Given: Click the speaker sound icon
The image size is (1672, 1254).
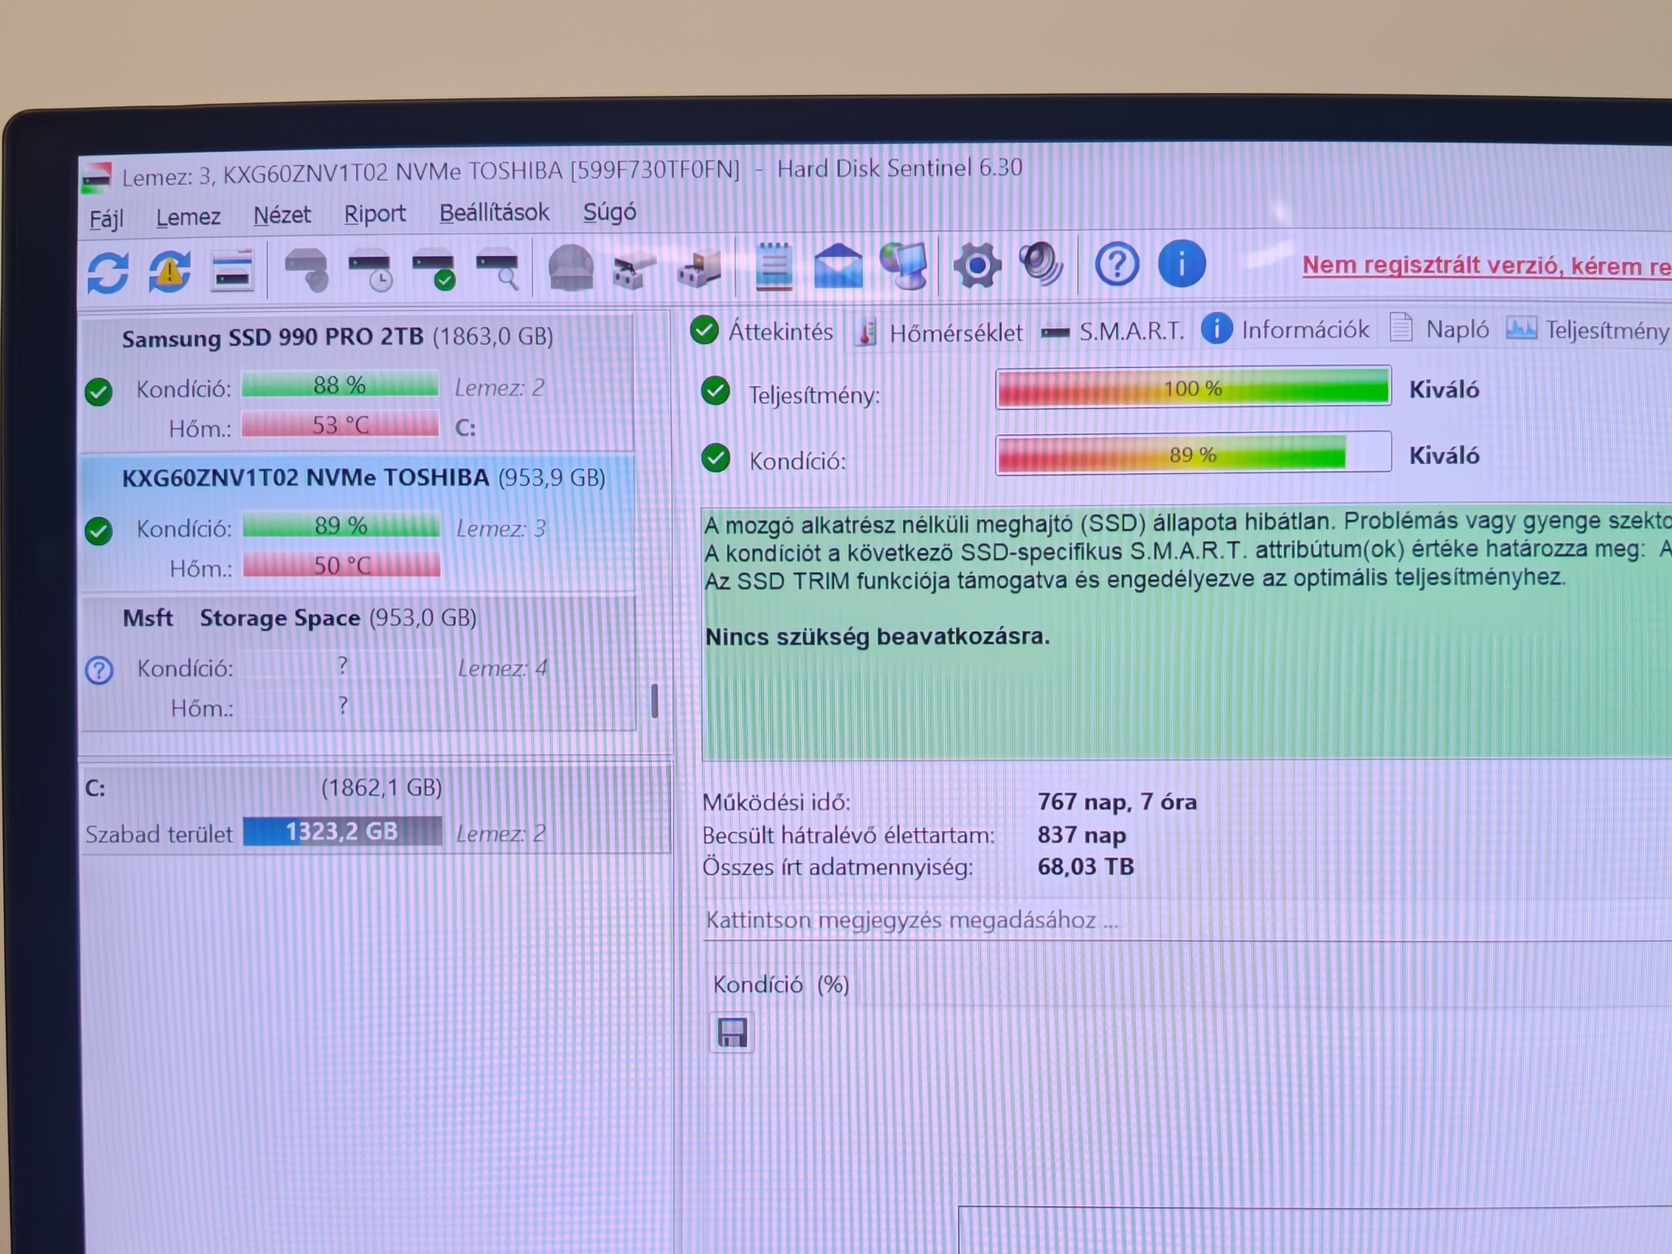Looking at the screenshot, I should 1041,264.
